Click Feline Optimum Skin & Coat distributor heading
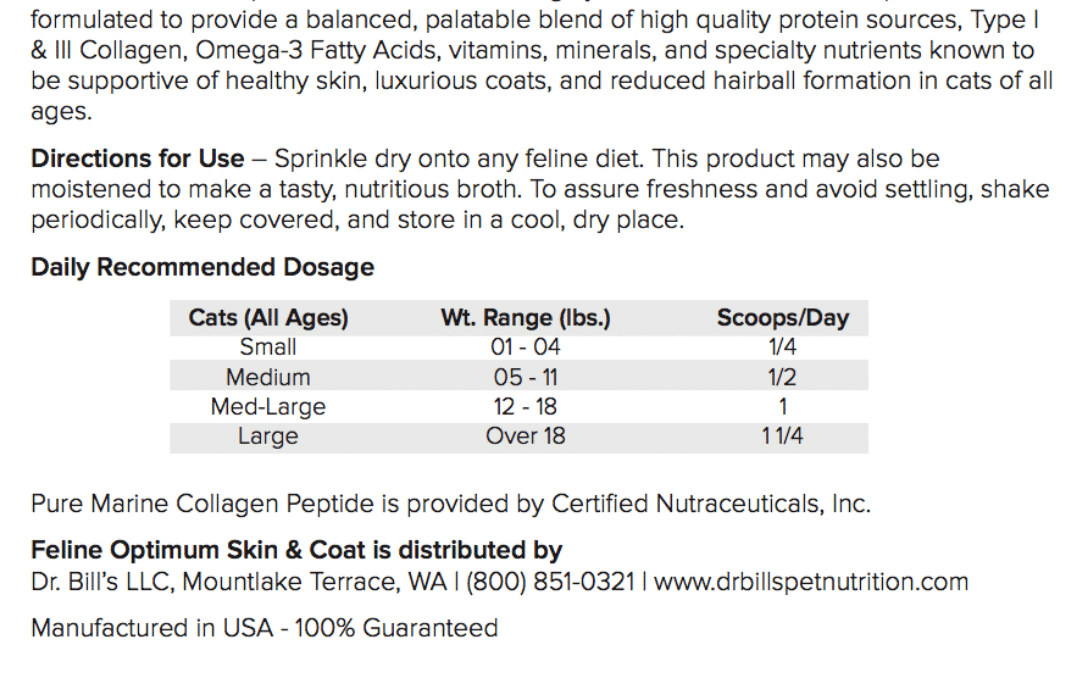Image resolution: width=1080 pixels, height=675 pixels. click(x=297, y=550)
